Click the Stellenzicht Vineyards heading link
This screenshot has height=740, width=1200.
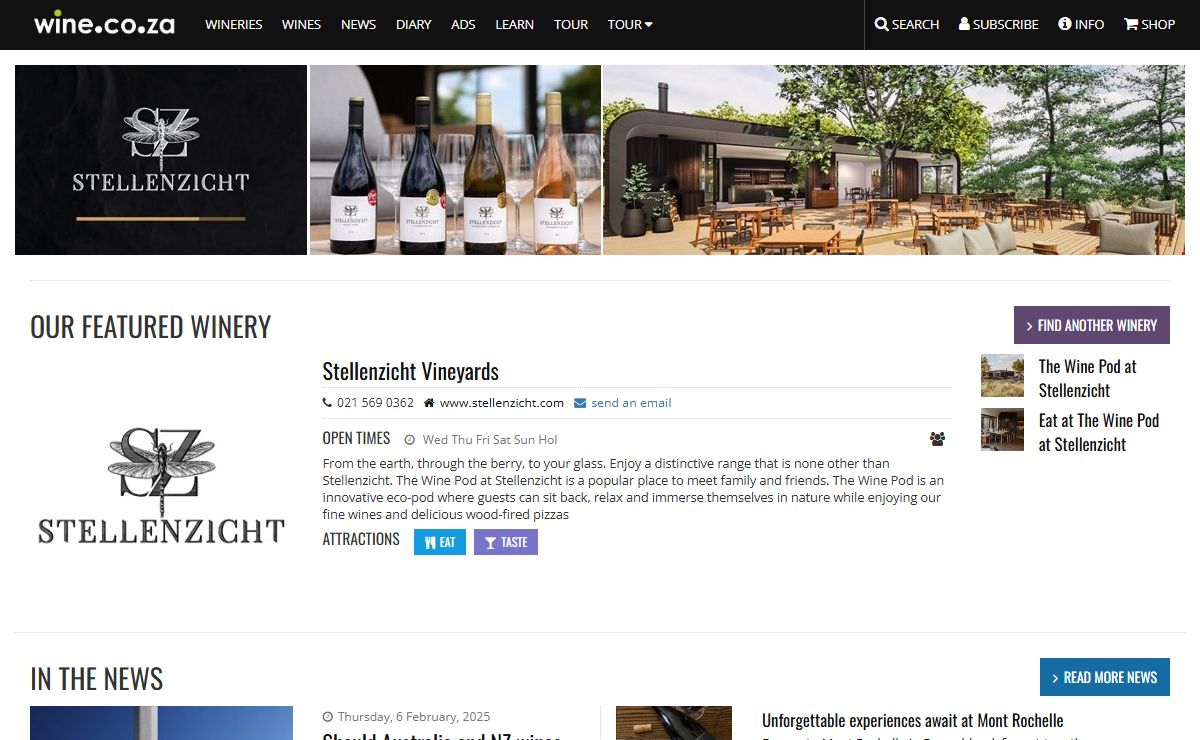[x=410, y=371]
